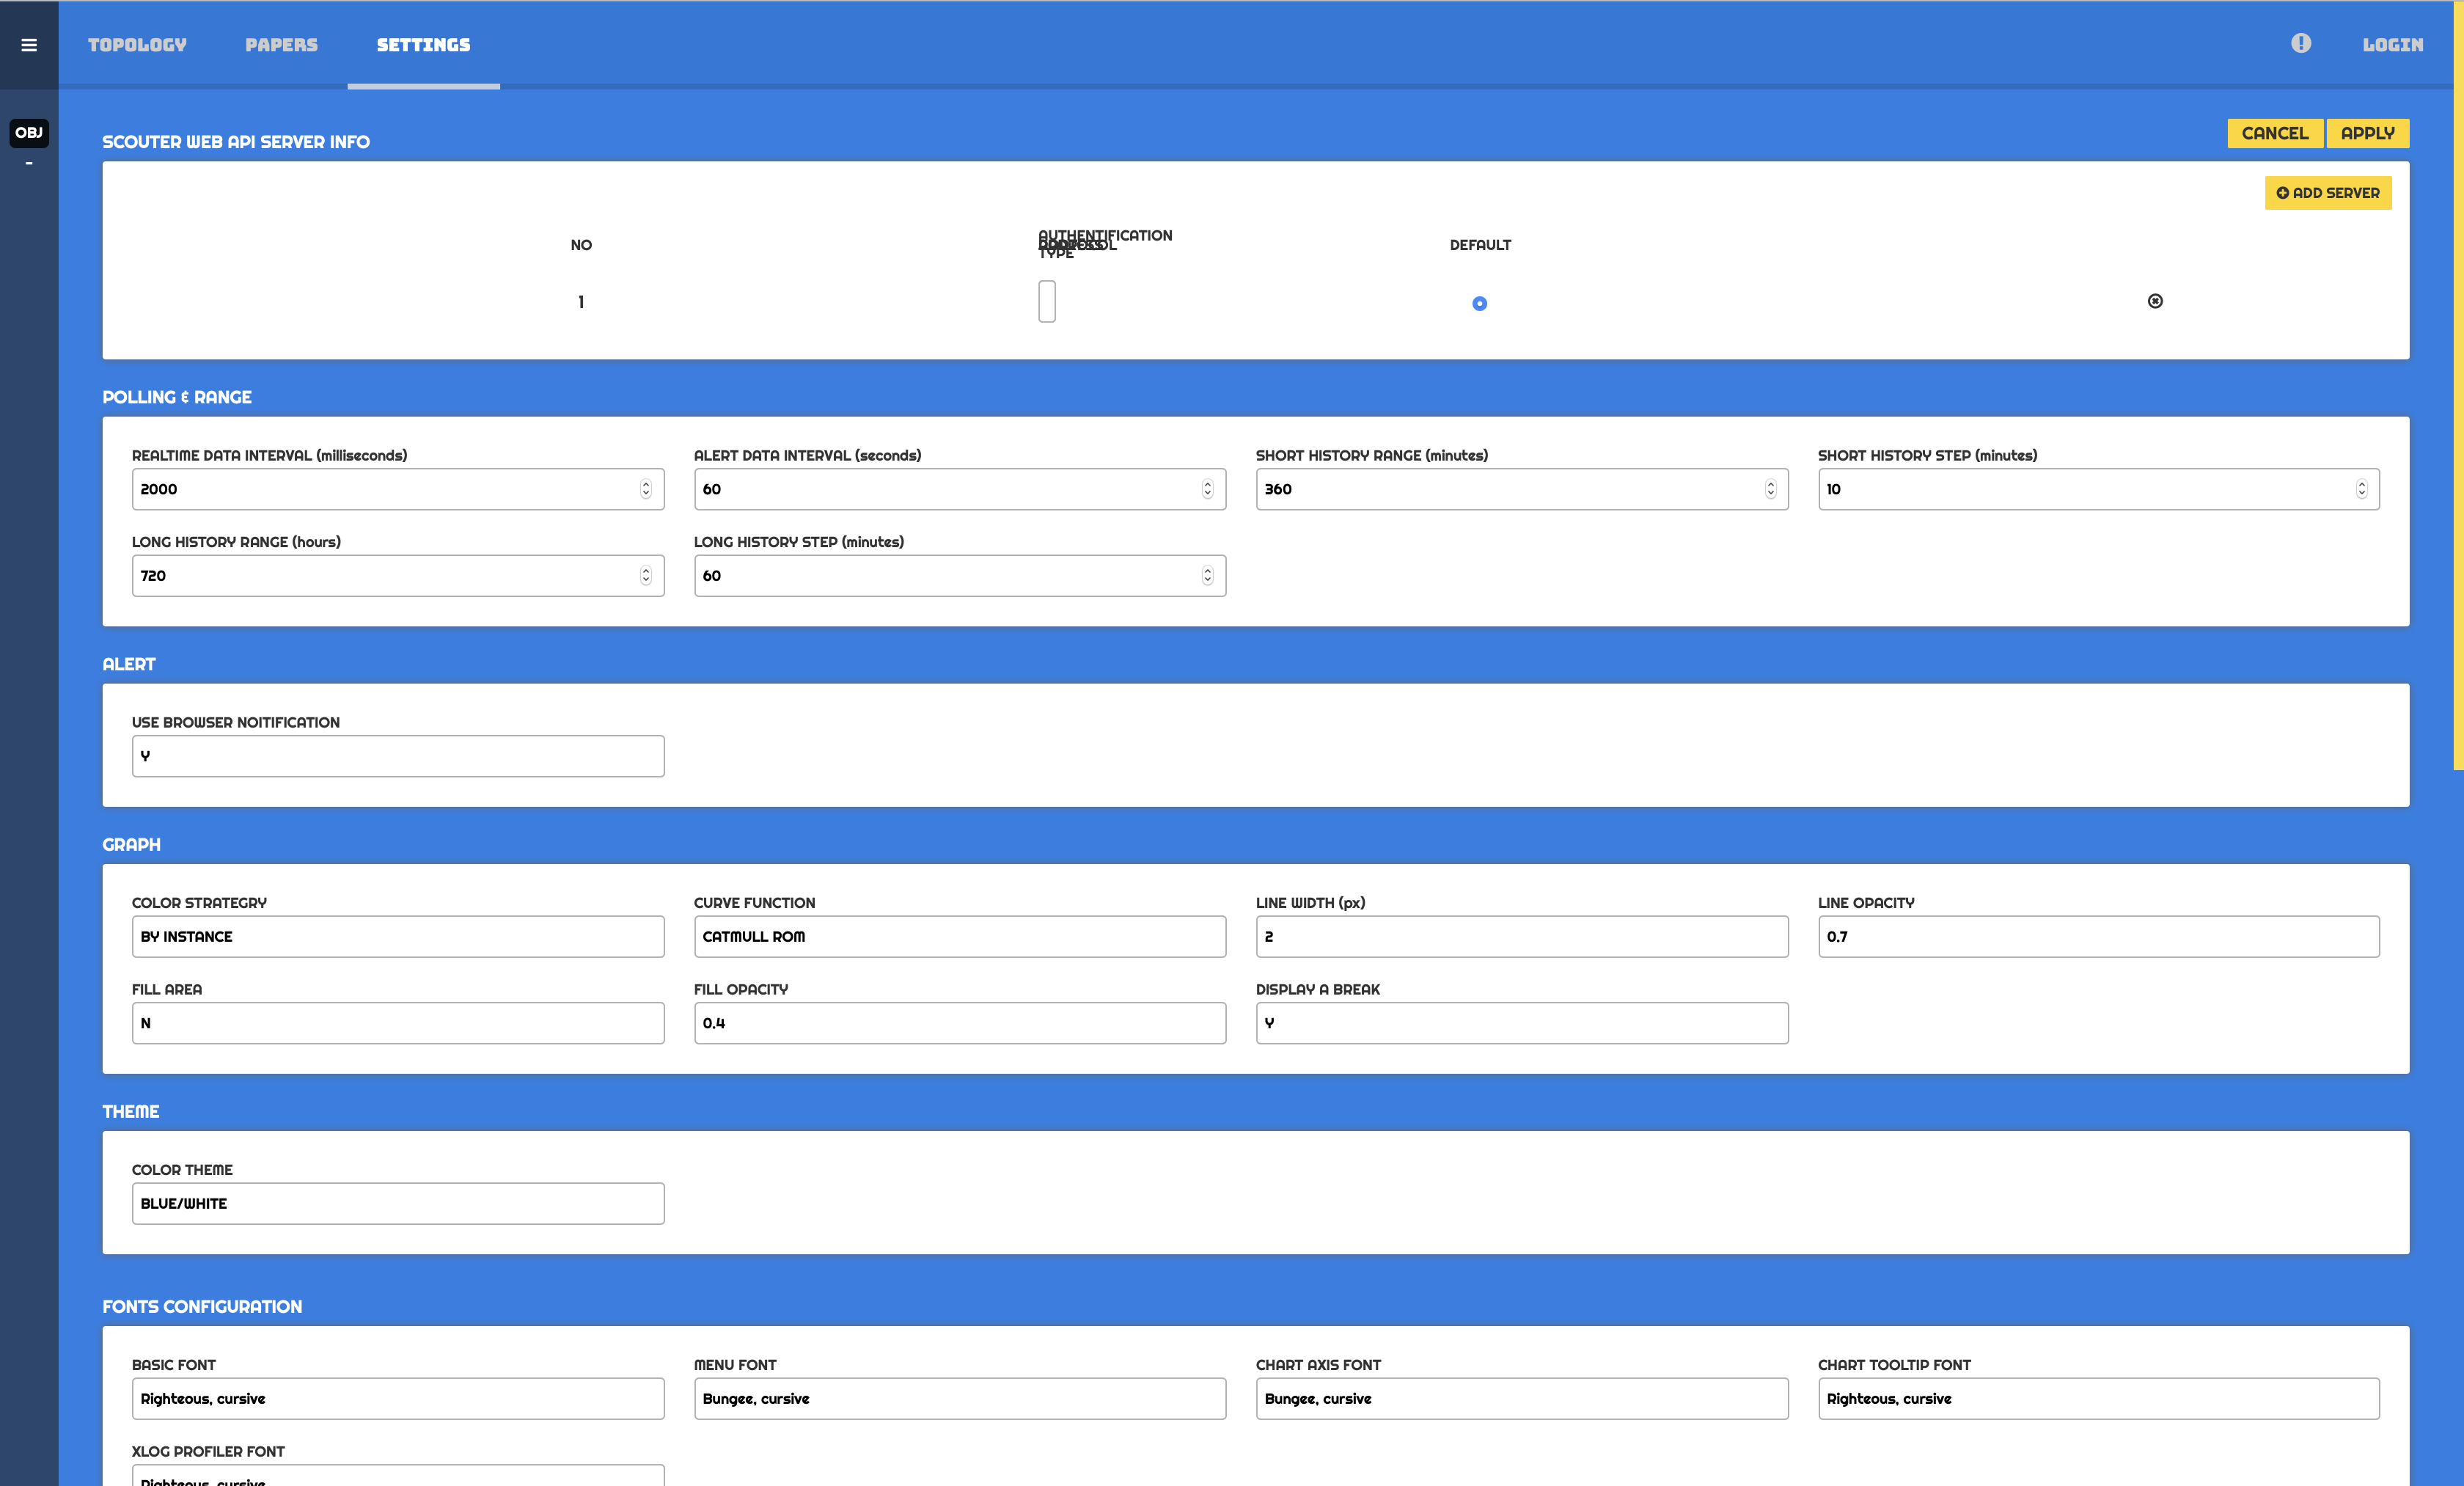Open the hamburger navigation menu
The image size is (2464, 1486).
click(29, 45)
